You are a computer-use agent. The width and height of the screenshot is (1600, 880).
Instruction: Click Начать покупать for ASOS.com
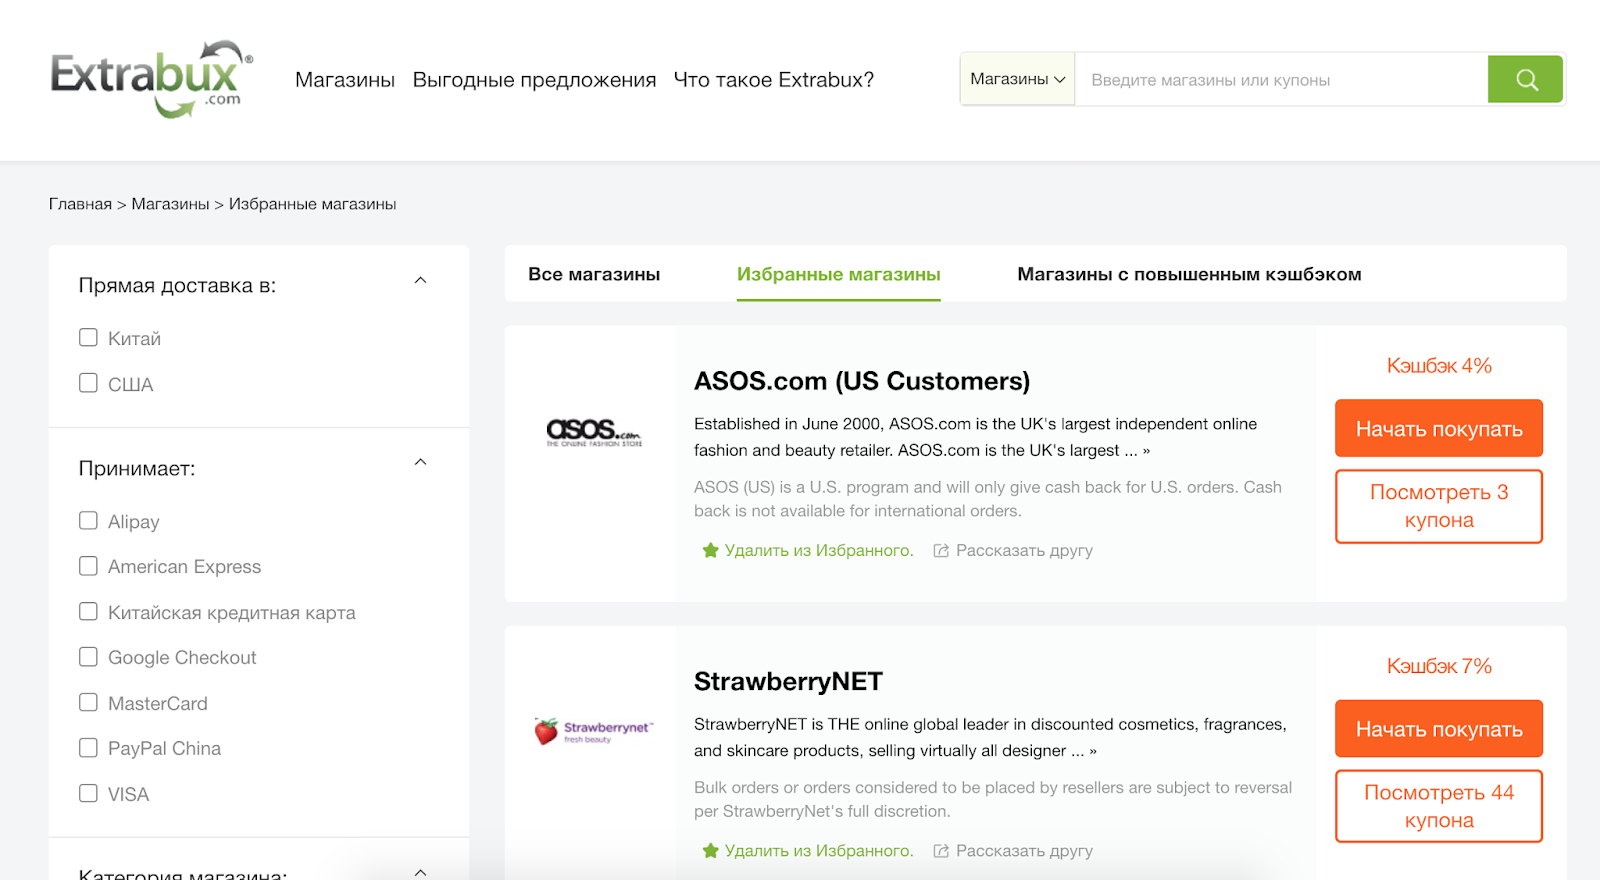1439,428
